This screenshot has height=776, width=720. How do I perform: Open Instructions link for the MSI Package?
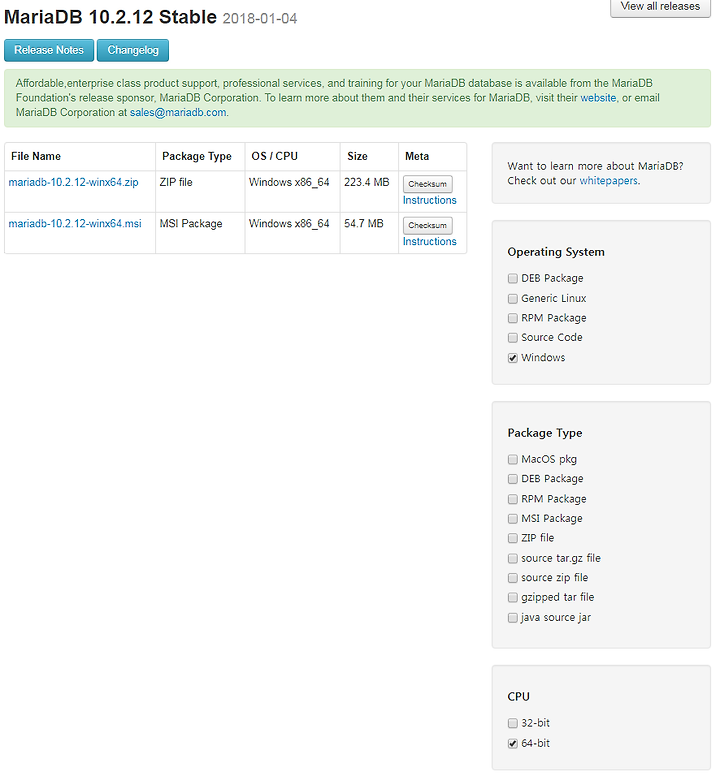pyautogui.click(x=430, y=242)
